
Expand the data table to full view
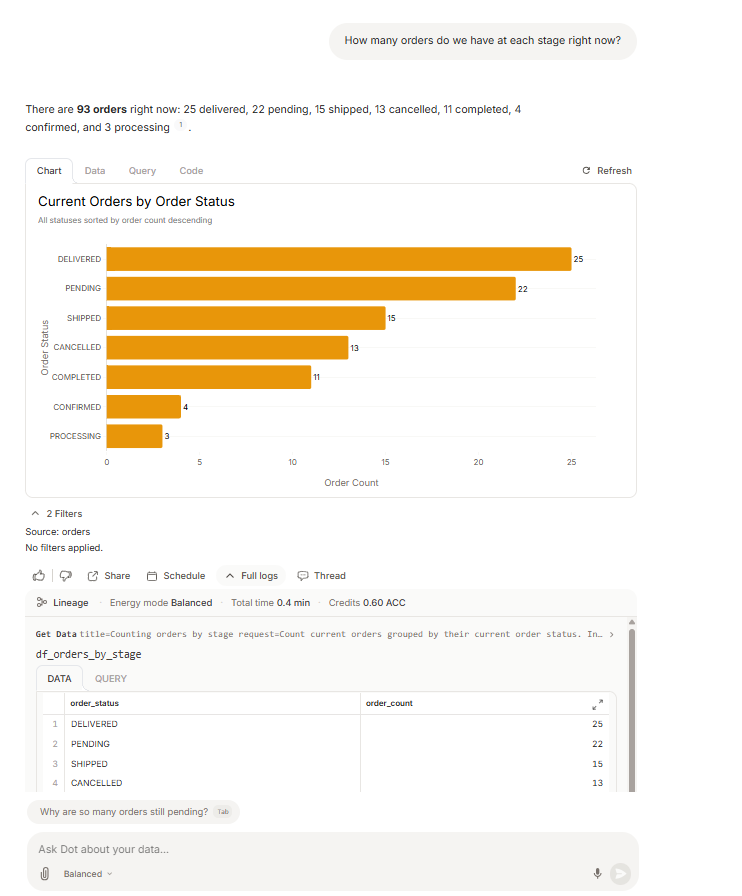pos(597,705)
